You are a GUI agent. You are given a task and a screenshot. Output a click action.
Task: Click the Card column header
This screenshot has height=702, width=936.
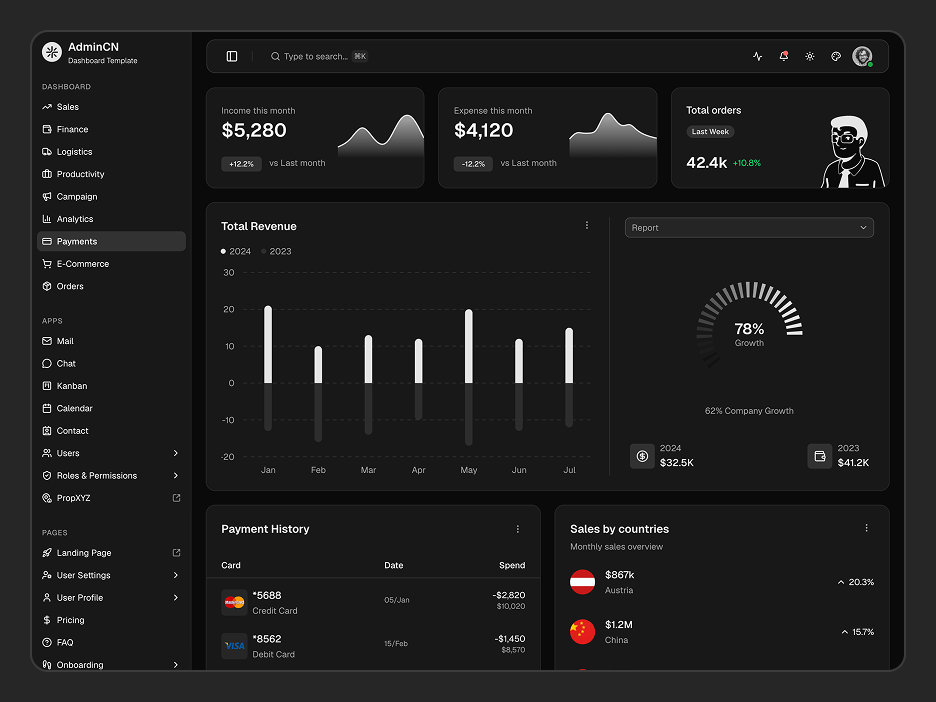pyautogui.click(x=231, y=565)
